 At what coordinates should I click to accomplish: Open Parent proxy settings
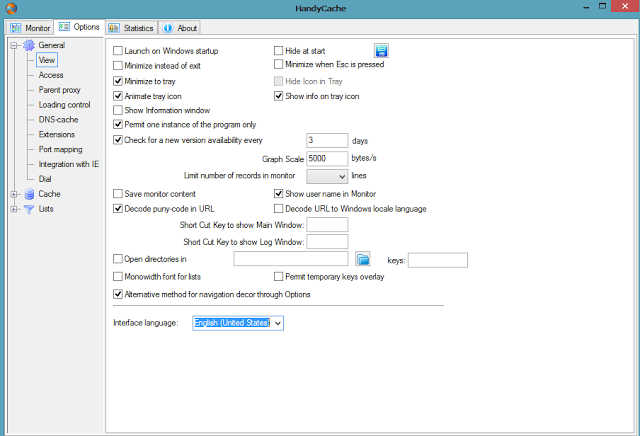[x=60, y=90]
